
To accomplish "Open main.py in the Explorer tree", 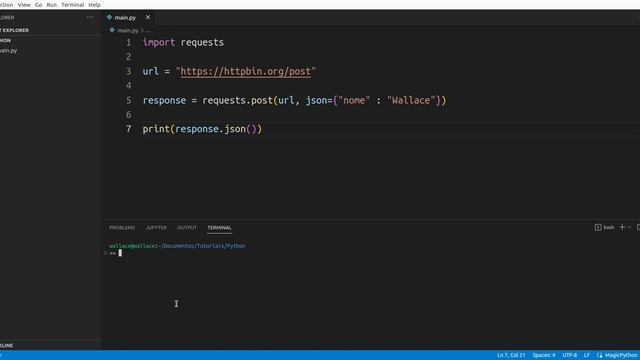I will point(9,51).
